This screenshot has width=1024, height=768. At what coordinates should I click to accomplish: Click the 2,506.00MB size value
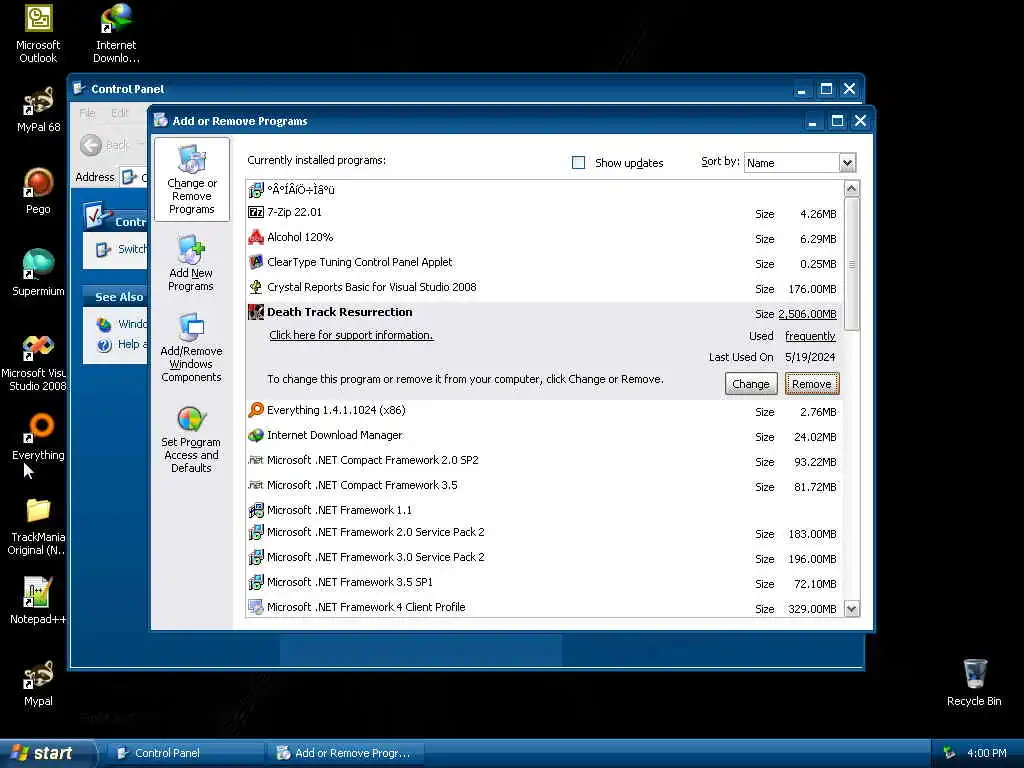point(807,314)
